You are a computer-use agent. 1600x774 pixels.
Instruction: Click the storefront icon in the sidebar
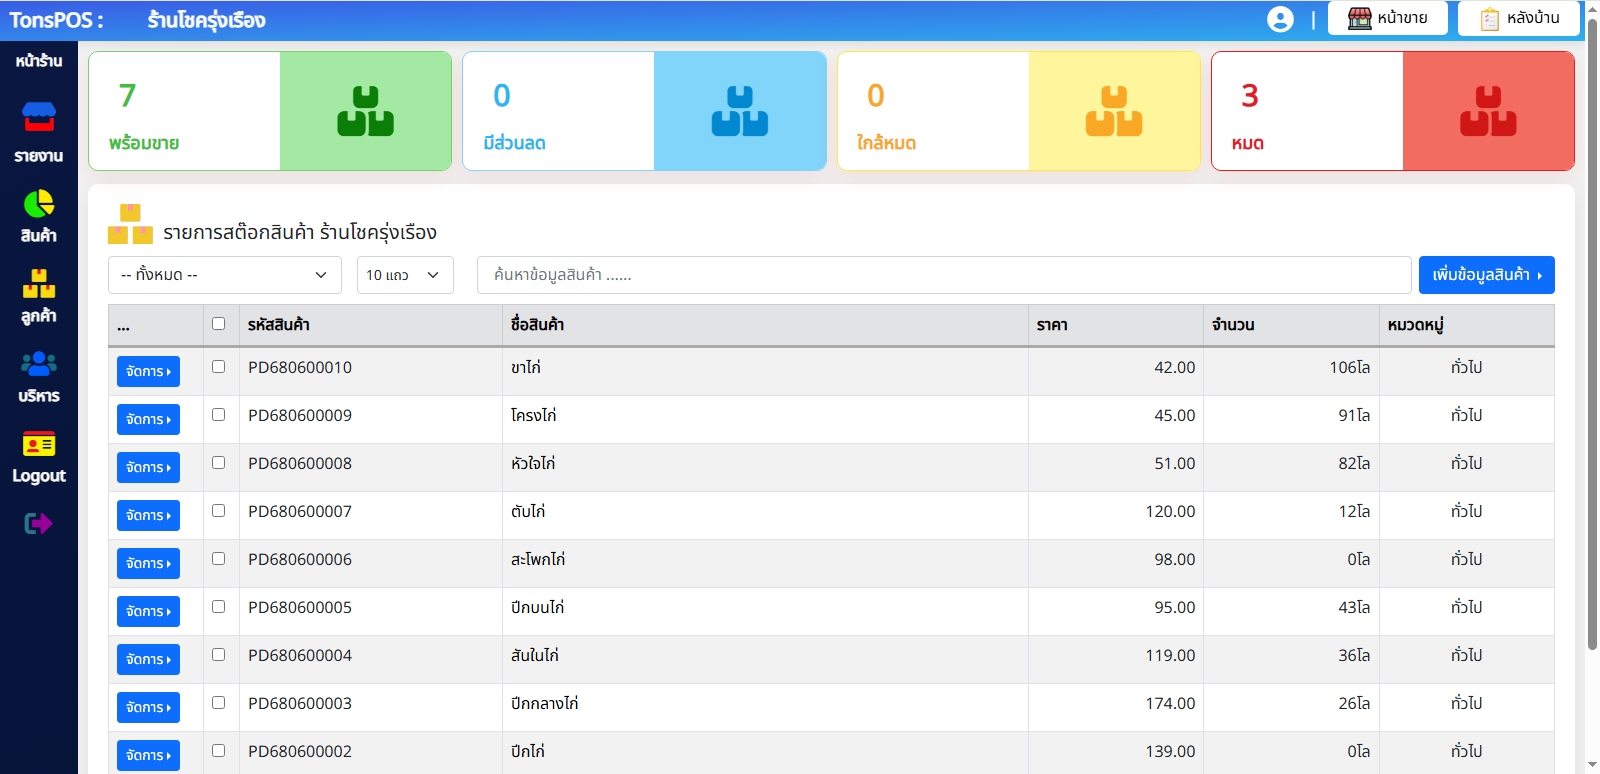coord(39,117)
